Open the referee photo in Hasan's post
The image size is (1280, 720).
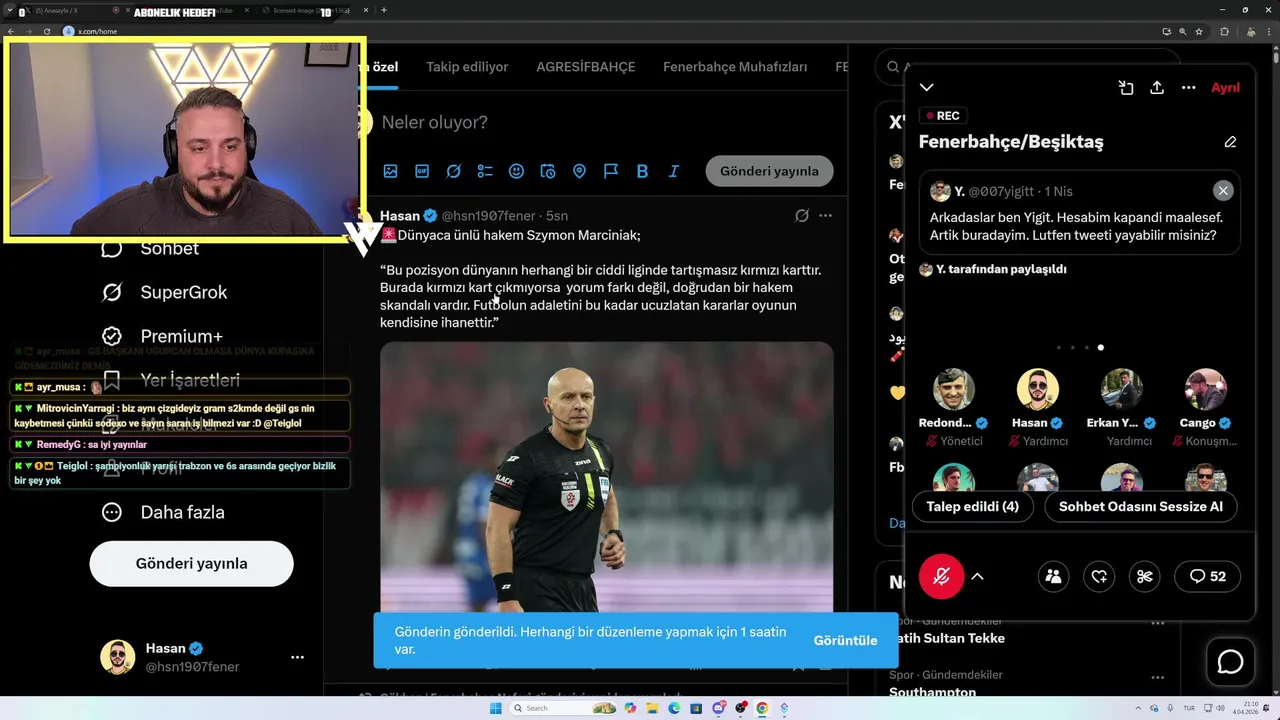(606, 478)
